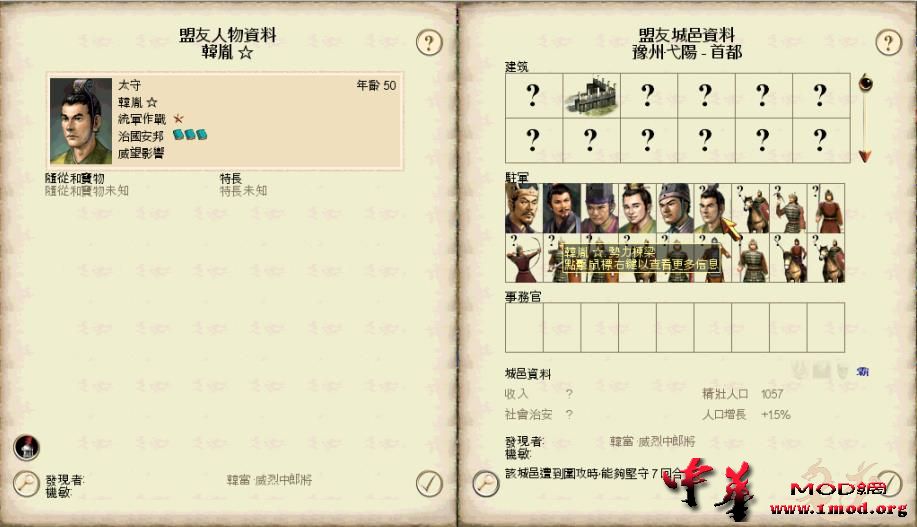Open help on the settlement info panel

888,43
